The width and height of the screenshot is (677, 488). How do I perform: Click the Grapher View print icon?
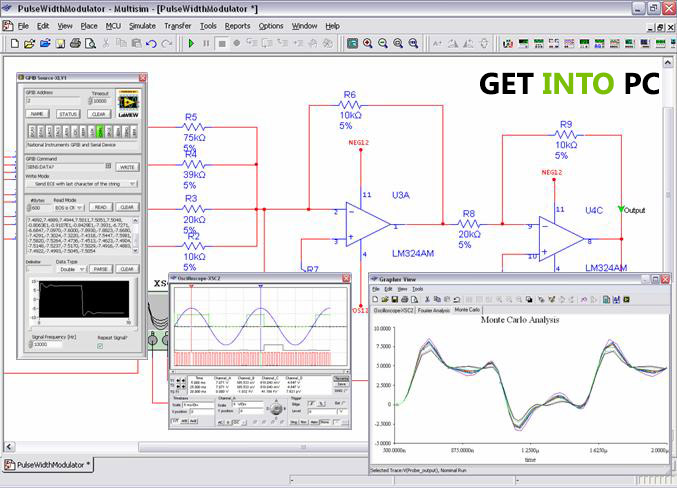pyautogui.click(x=405, y=299)
